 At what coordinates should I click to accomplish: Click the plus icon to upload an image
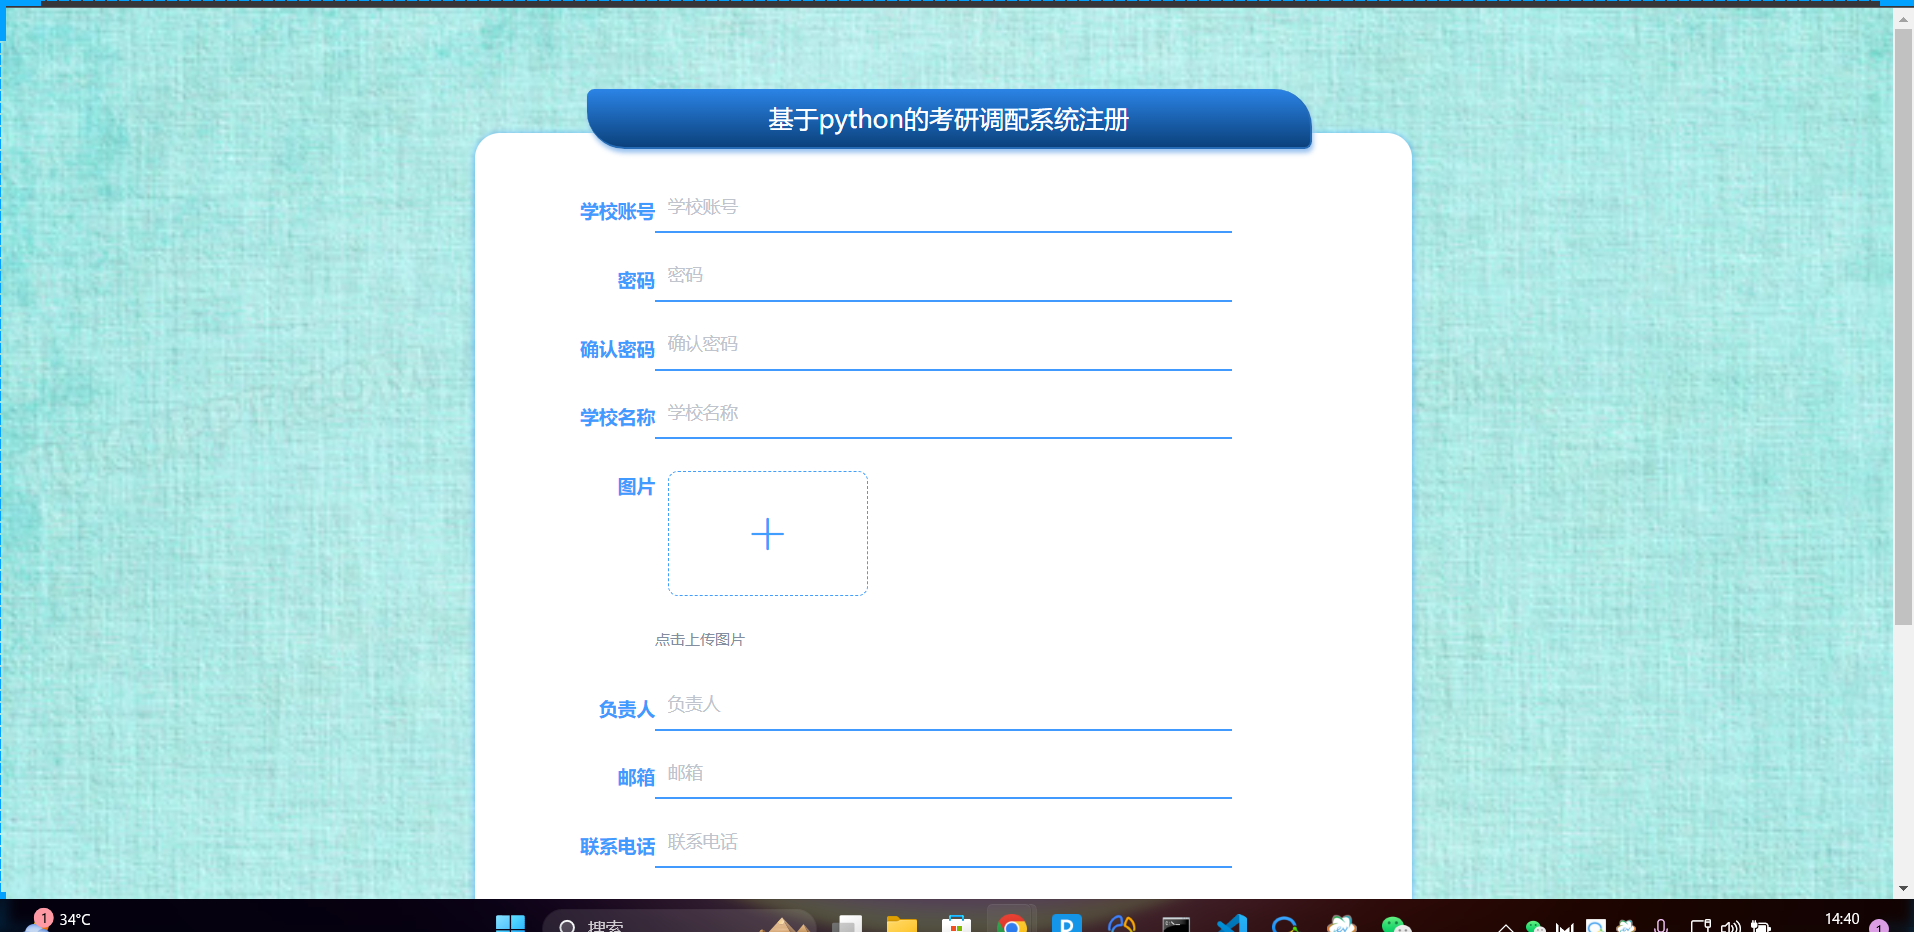click(767, 534)
